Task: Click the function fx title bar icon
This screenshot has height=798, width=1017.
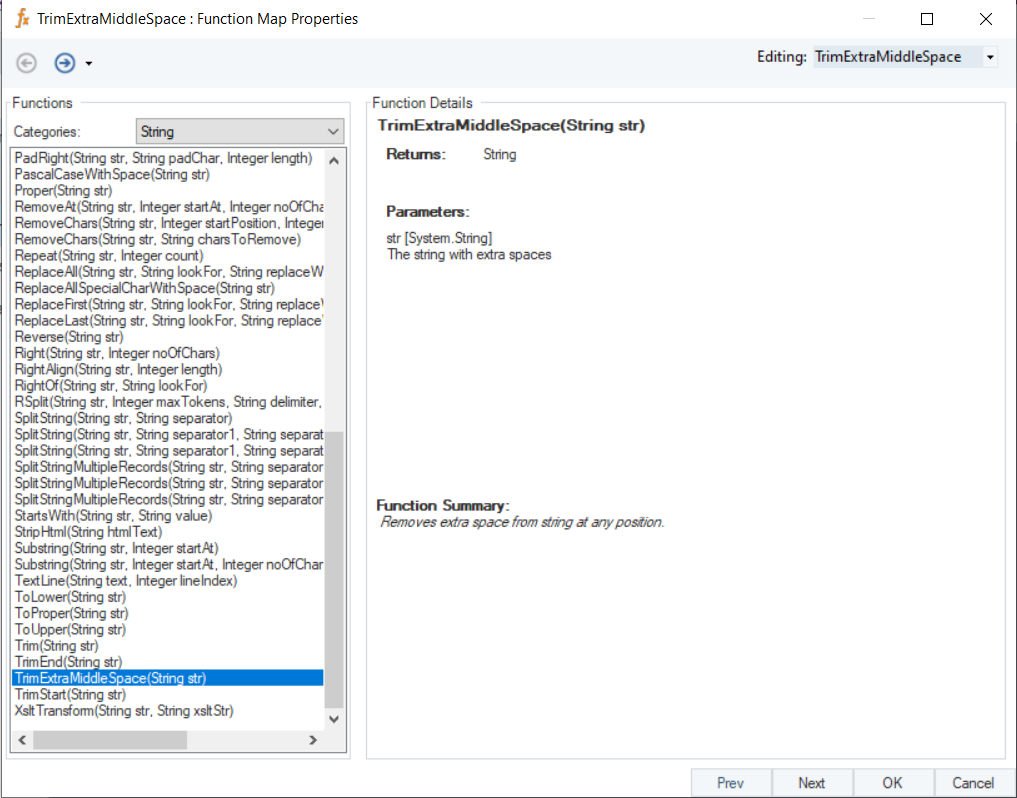Action: (22, 19)
